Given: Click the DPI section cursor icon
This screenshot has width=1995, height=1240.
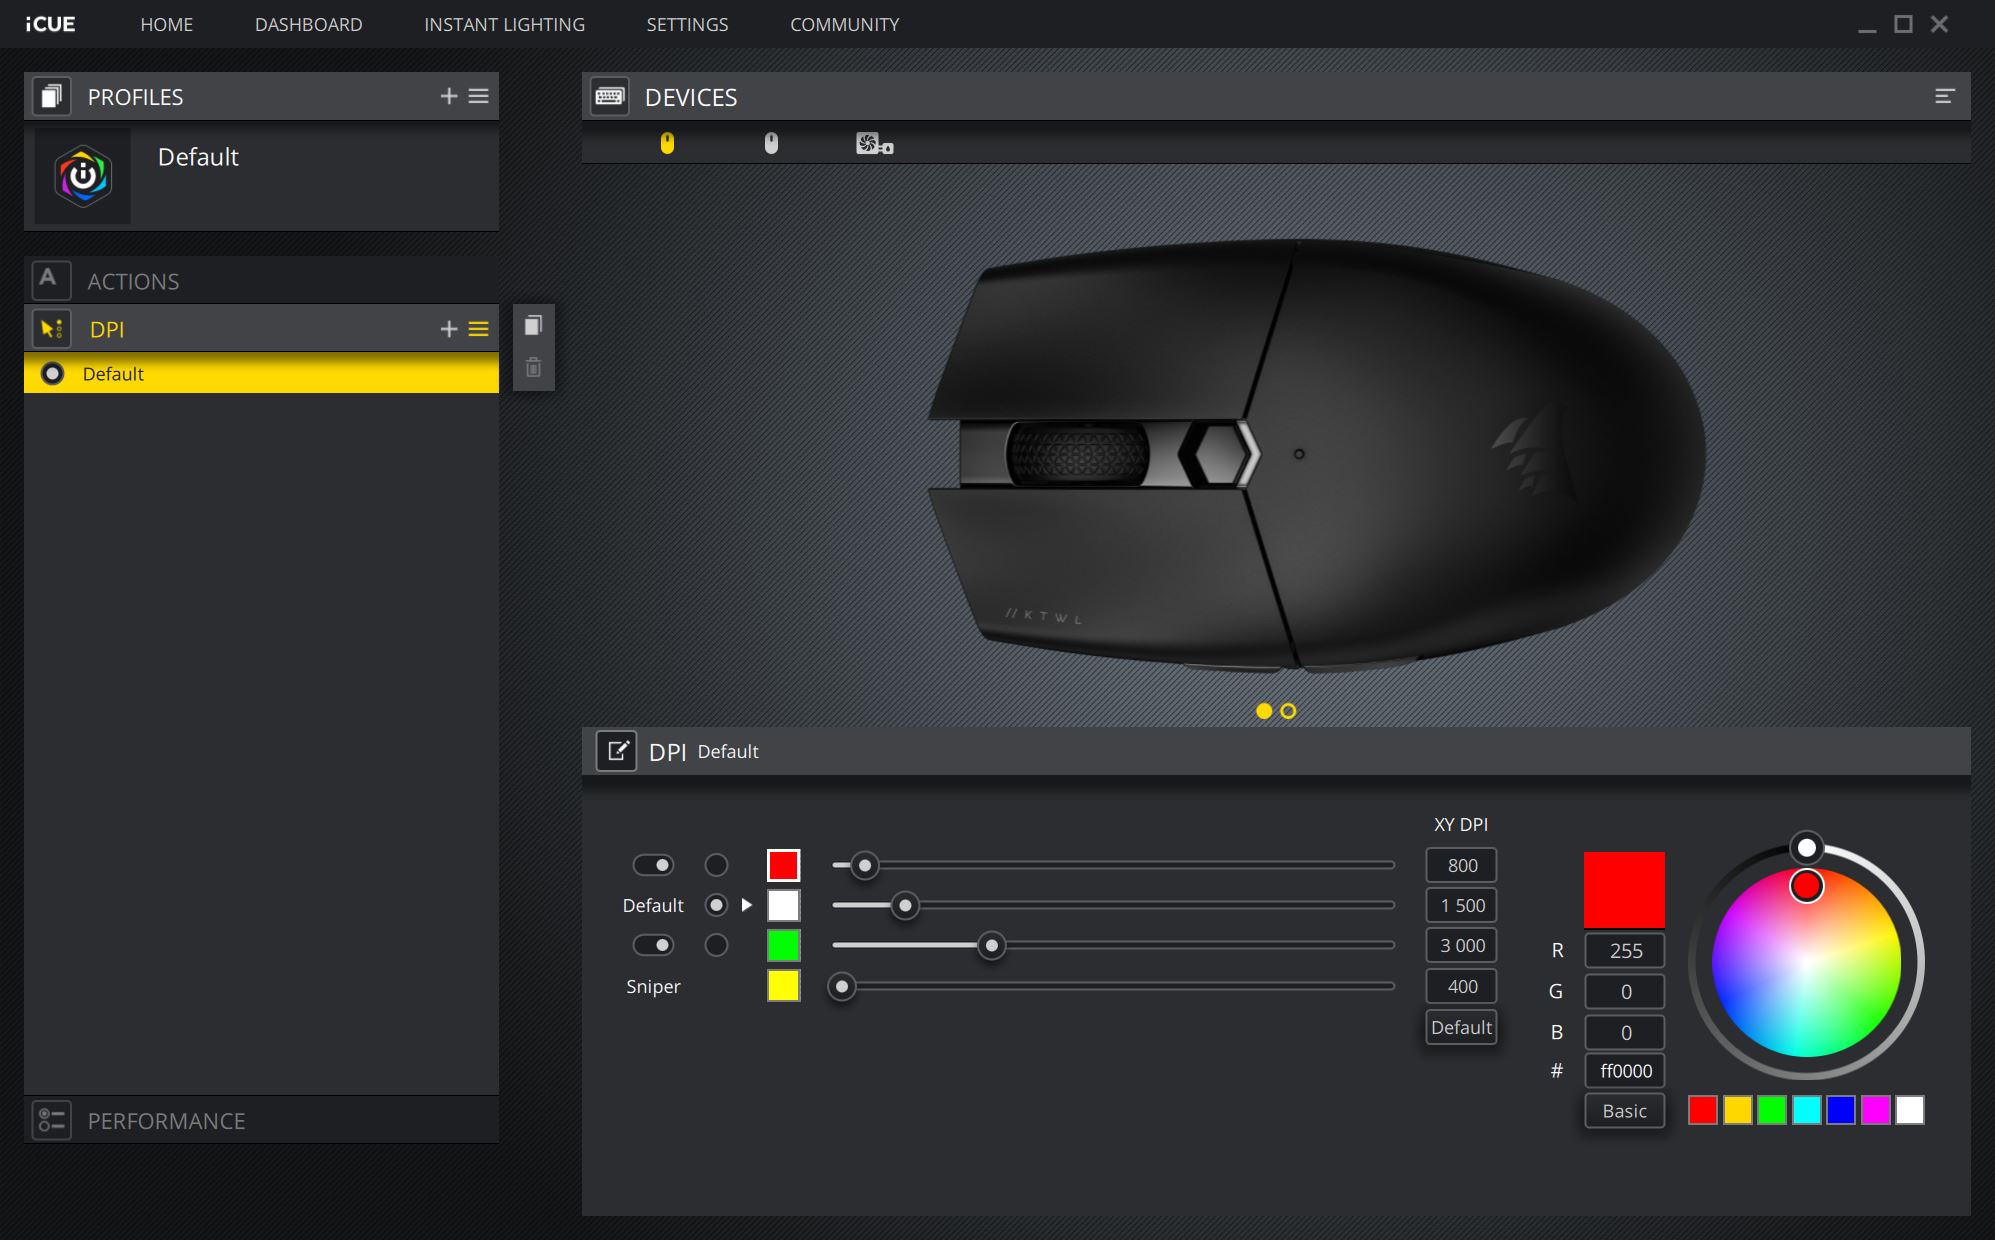Looking at the screenshot, I should tap(51, 329).
